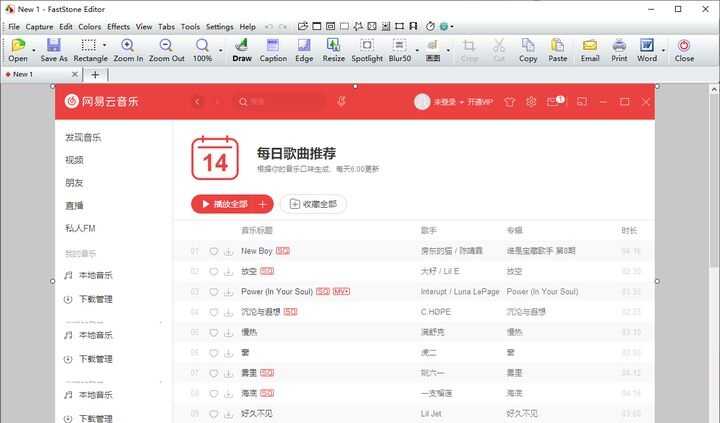Open 发现音乐 in the sidebar
Screen dimensions: 720x423
tap(83, 137)
